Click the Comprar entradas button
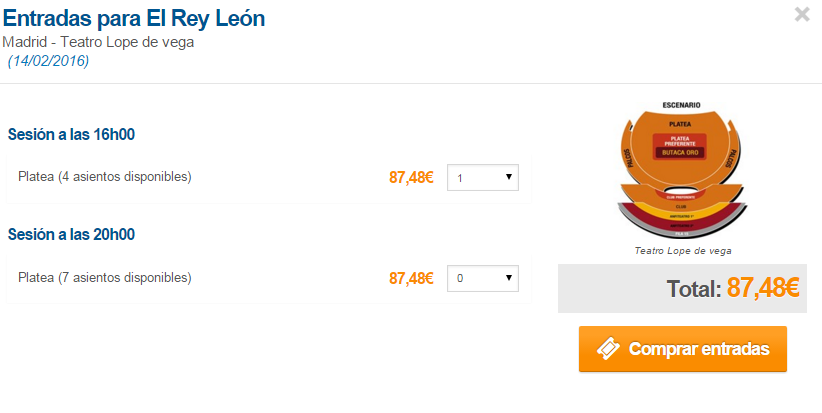 tap(683, 349)
